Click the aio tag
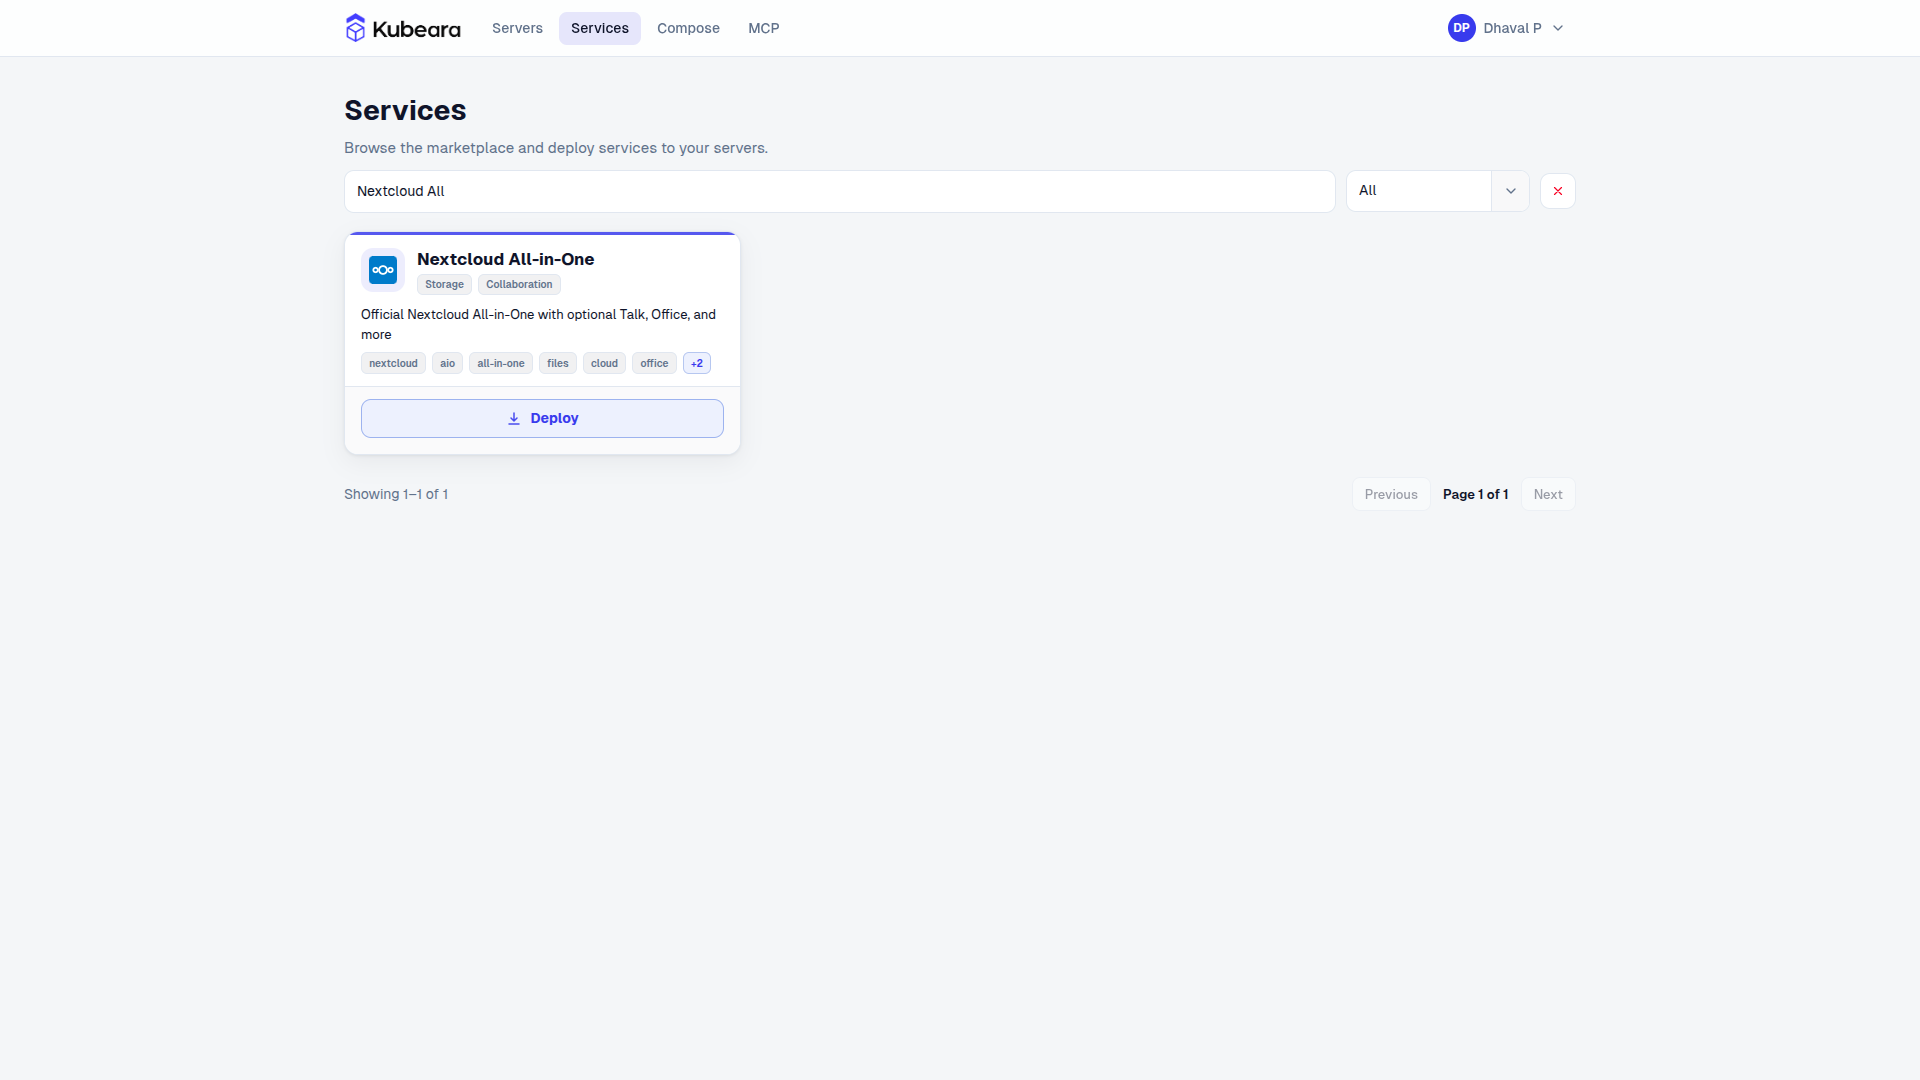The width and height of the screenshot is (1920, 1080). [447, 364]
